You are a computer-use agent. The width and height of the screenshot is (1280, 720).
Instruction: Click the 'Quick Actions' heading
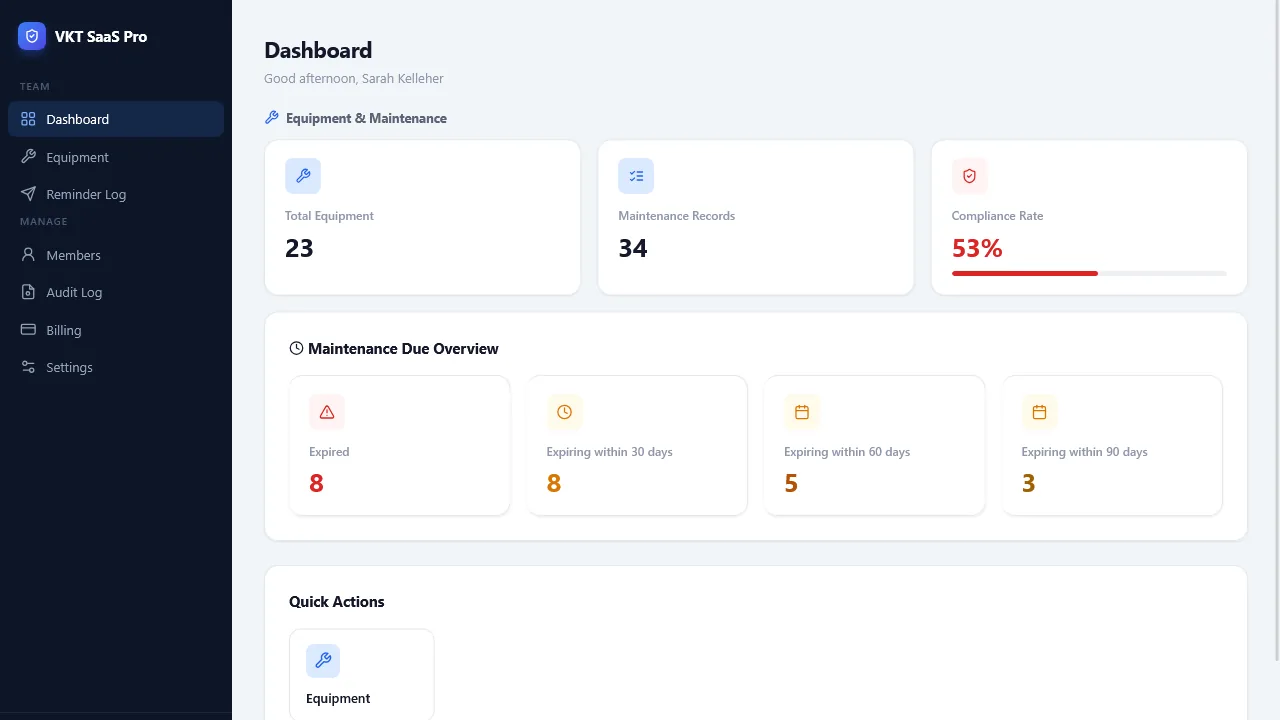point(337,602)
